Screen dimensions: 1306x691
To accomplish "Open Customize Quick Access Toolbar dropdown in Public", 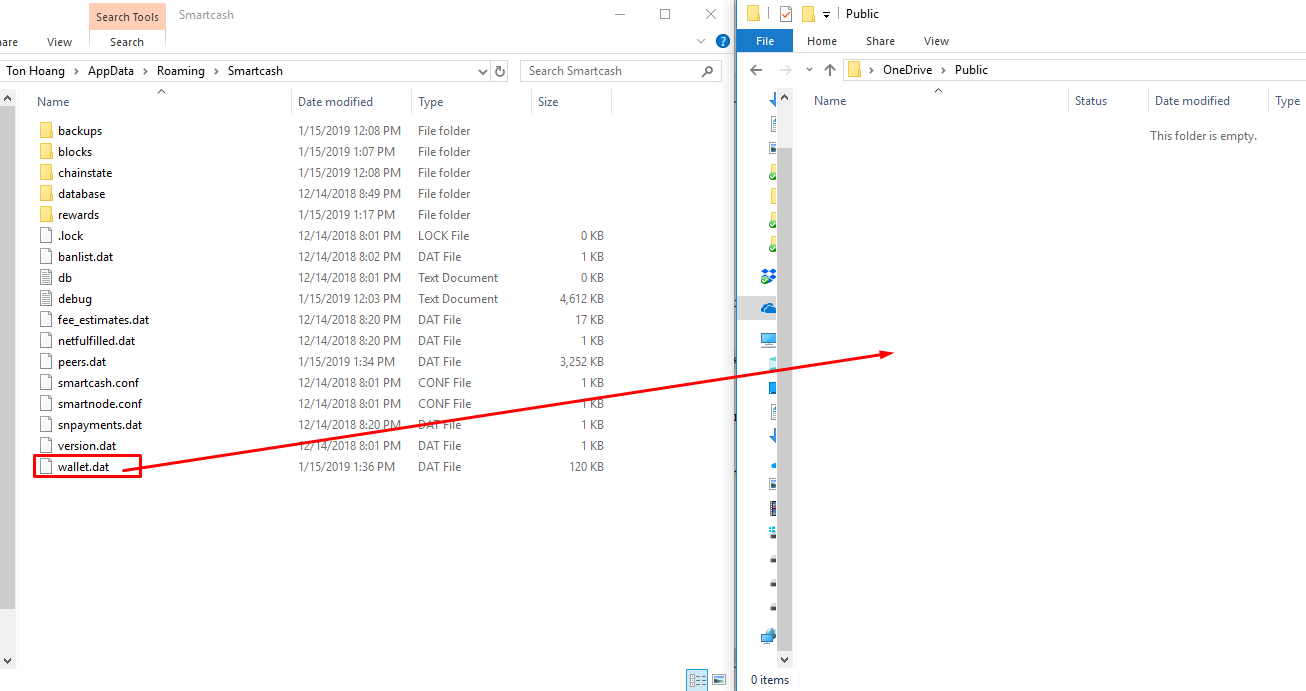I will click(826, 15).
